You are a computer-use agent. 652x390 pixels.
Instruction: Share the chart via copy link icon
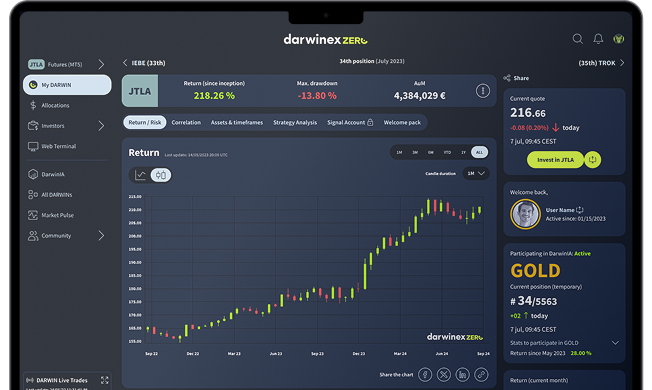coord(481,375)
